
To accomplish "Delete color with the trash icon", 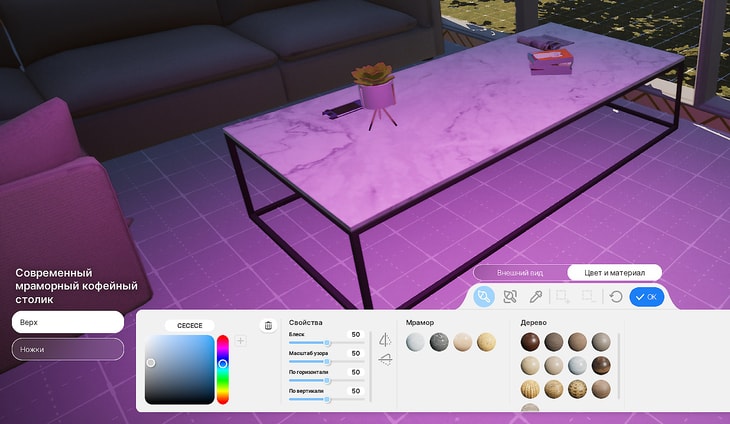I will coord(267,326).
